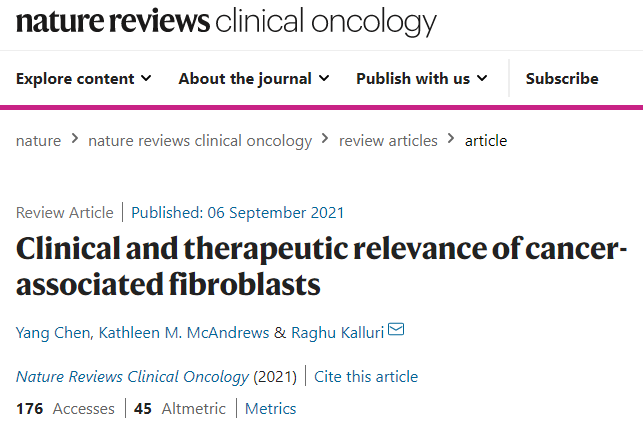This screenshot has height=428, width=643.
Task: Navigate to the review articles breadcrumb
Action: [x=388, y=141]
